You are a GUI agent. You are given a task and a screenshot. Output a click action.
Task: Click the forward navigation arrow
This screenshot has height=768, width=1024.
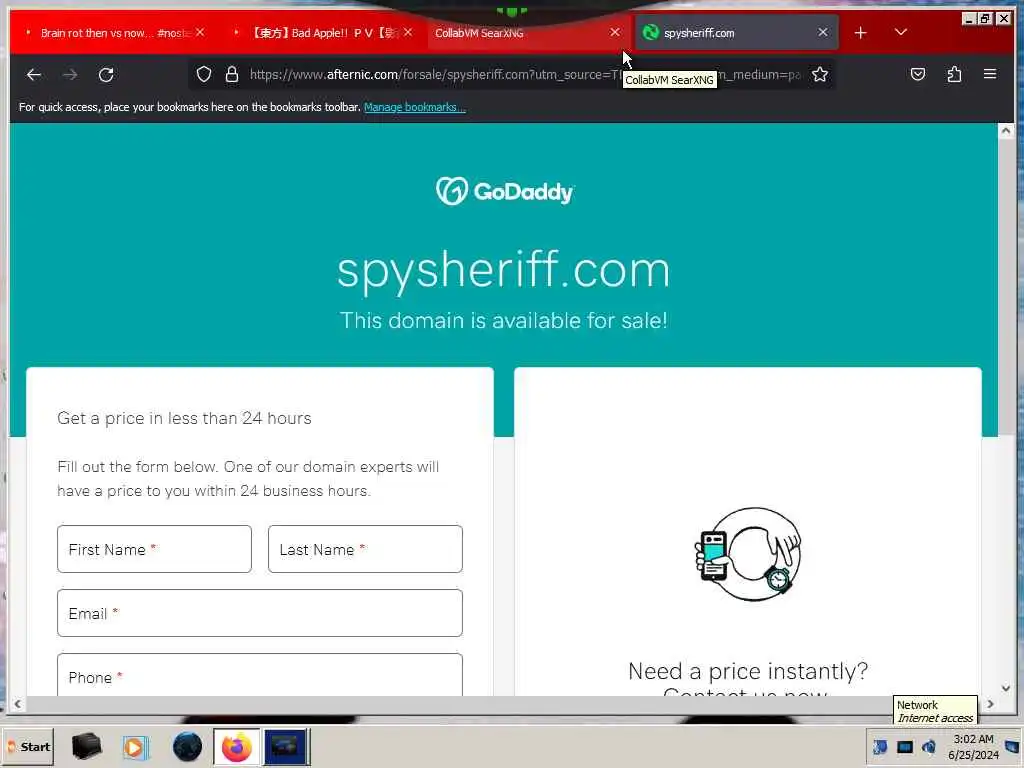pyautogui.click(x=70, y=74)
